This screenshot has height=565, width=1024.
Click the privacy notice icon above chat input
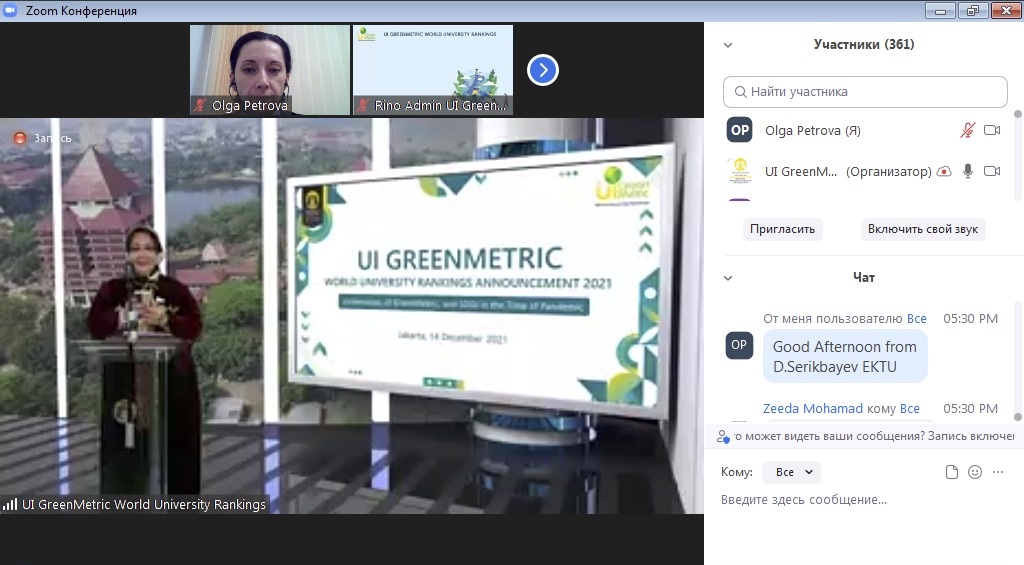(722, 436)
